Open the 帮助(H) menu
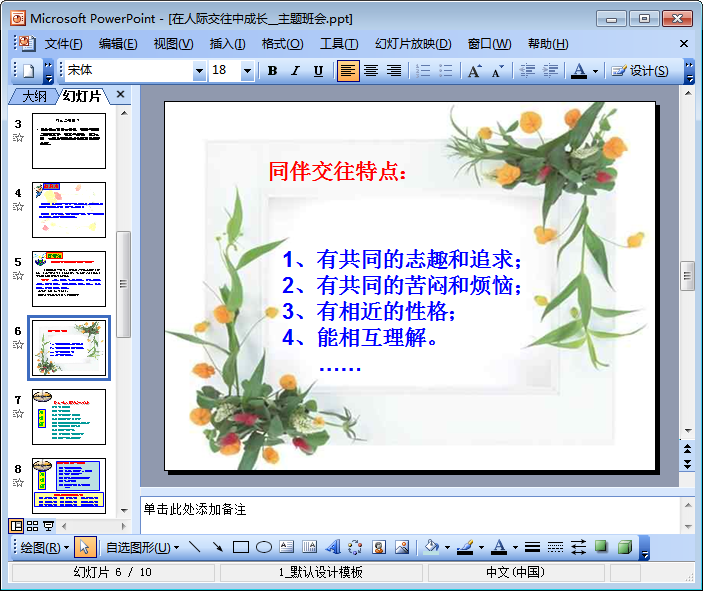Screen dimensions: 703x591 point(548,44)
